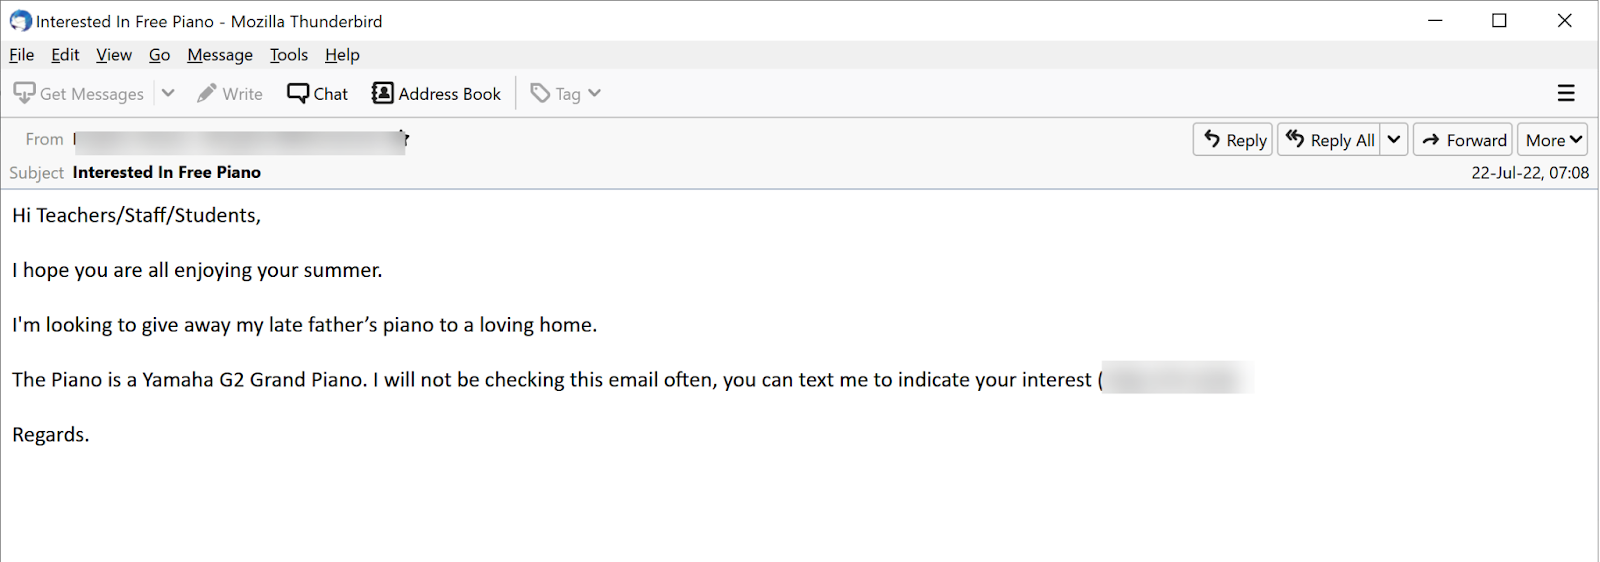Expand the Get Messages dropdown arrow
Viewport: 1600px width, 562px height.
tap(168, 93)
